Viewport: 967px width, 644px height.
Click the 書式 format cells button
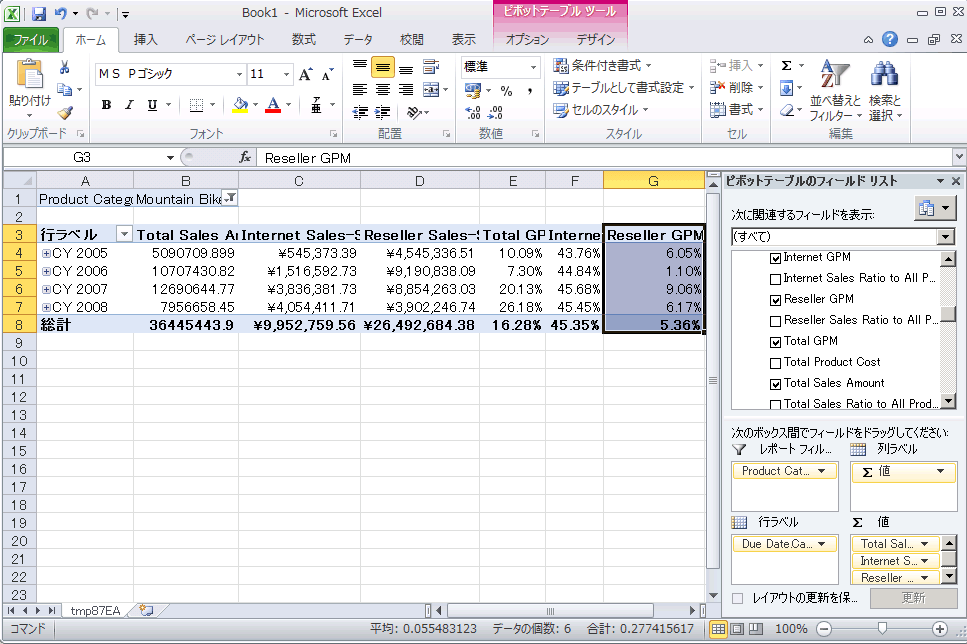736,110
